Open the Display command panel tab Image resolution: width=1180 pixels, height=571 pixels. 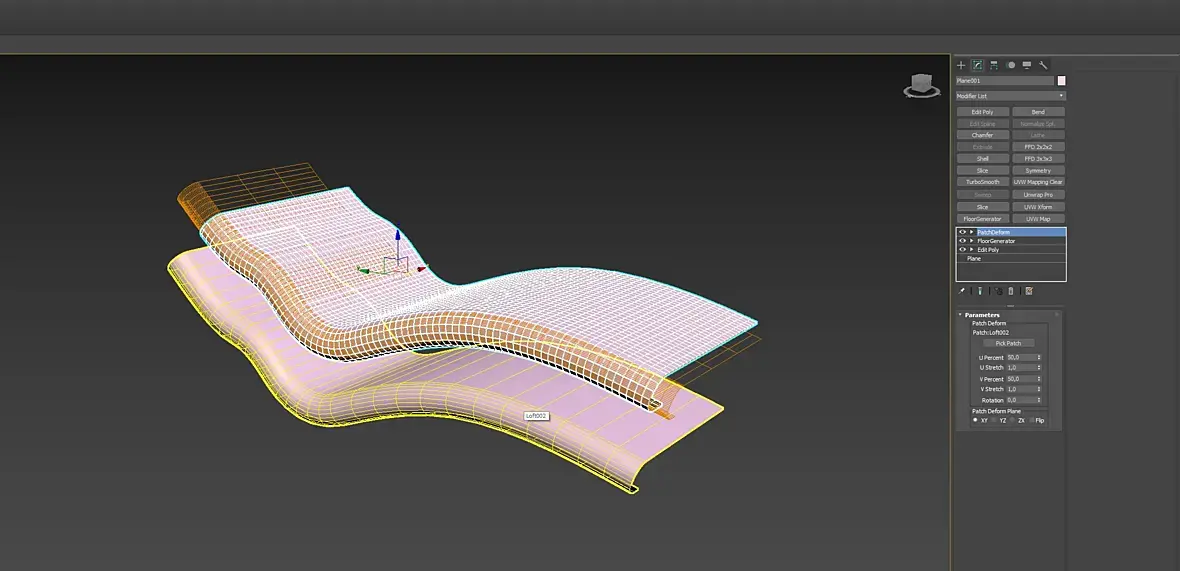(x=1027, y=65)
